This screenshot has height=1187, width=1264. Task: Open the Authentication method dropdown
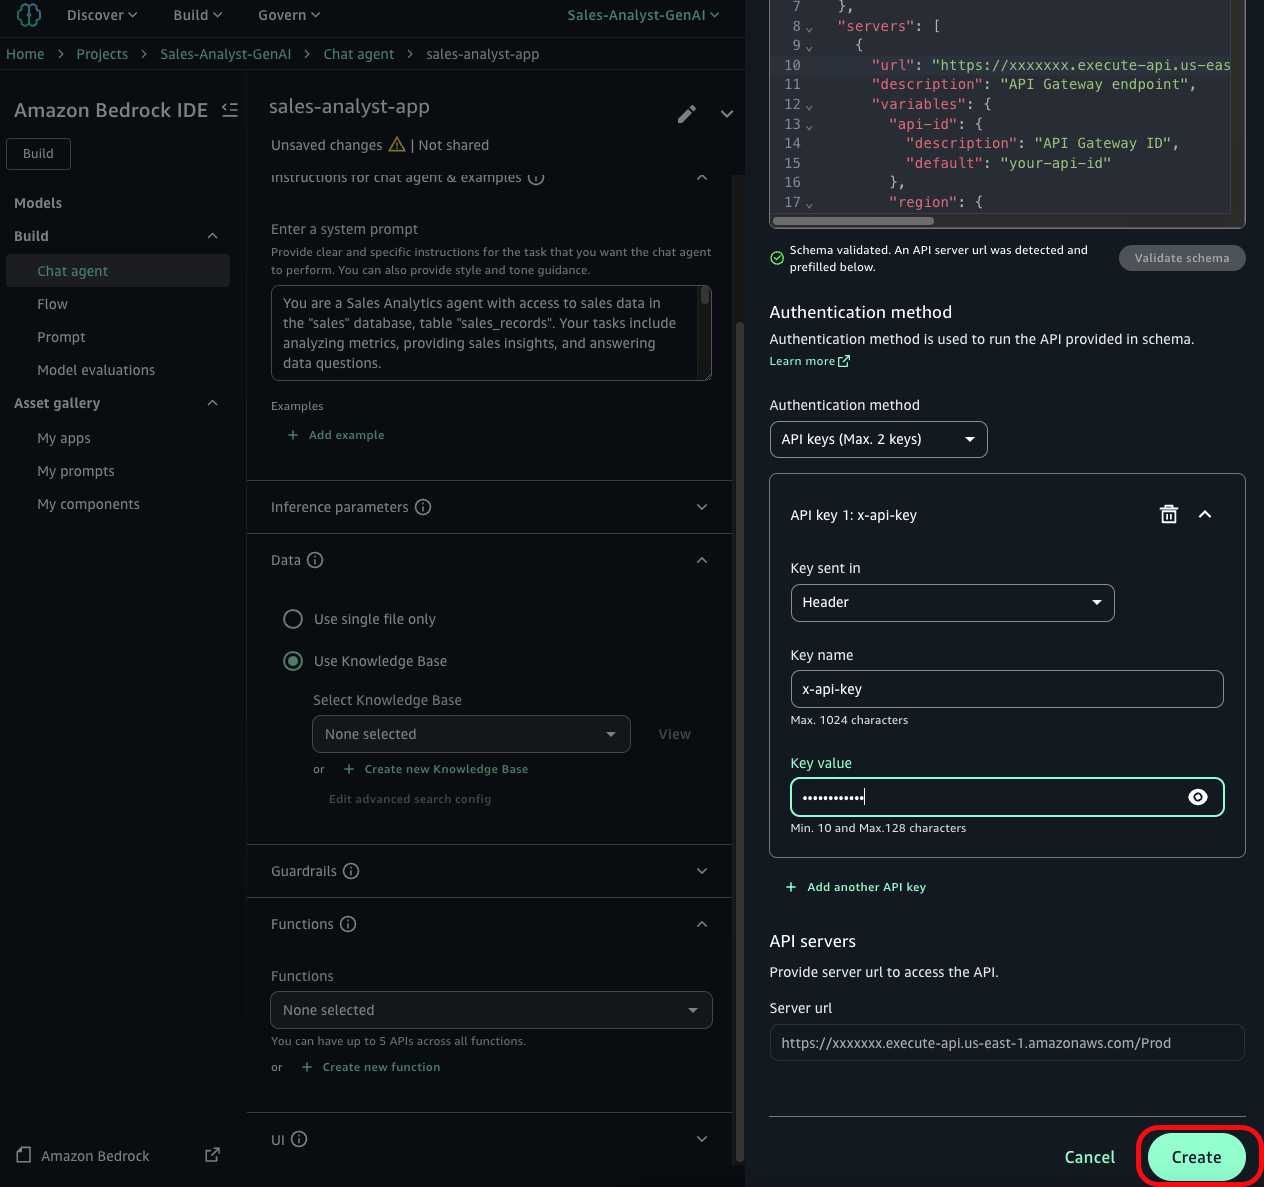click(878, 439)
